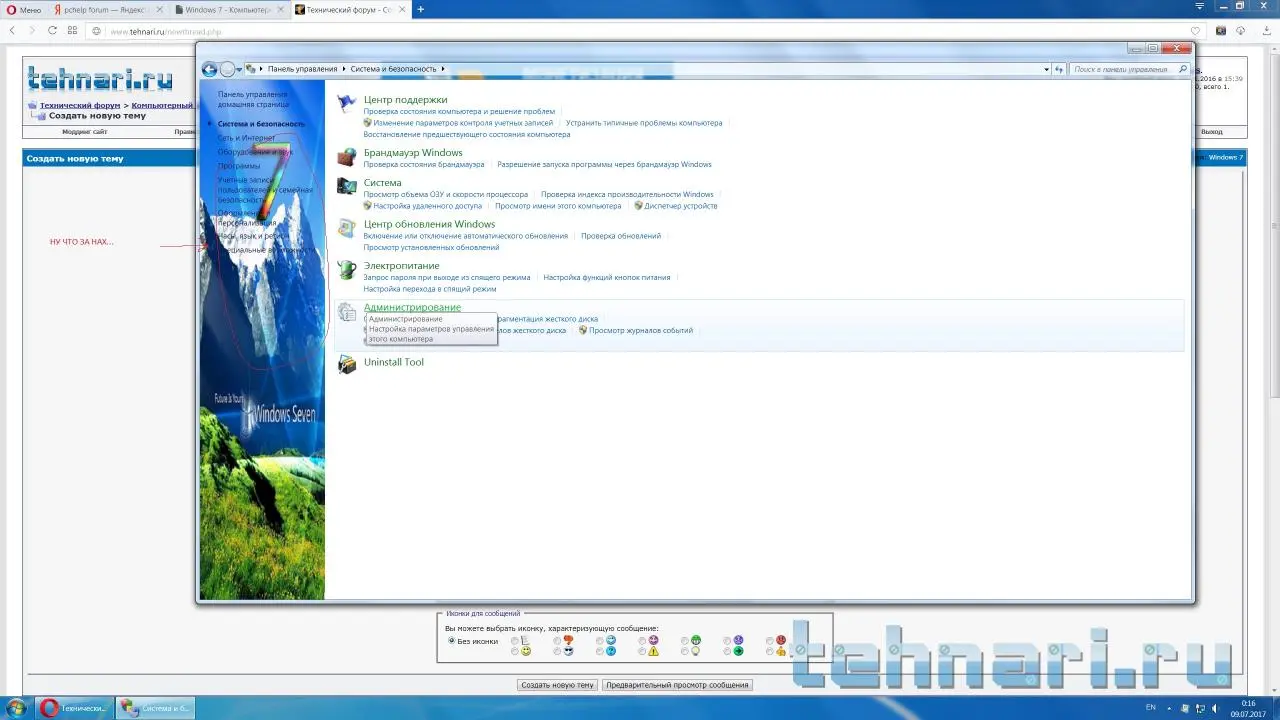Open the Диспетчер устройств link
This screenshot has height=720, width=1280.
coord(680,206)
